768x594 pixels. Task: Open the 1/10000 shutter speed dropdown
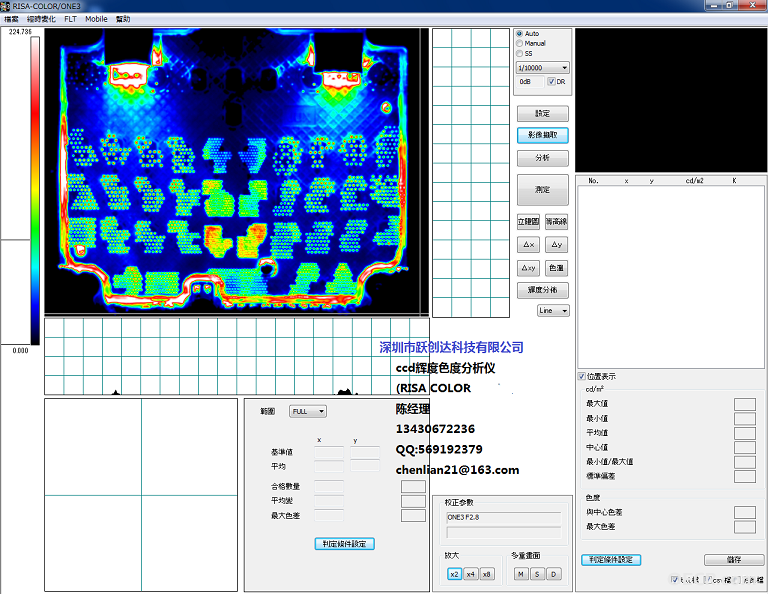[x=543, y=68]
